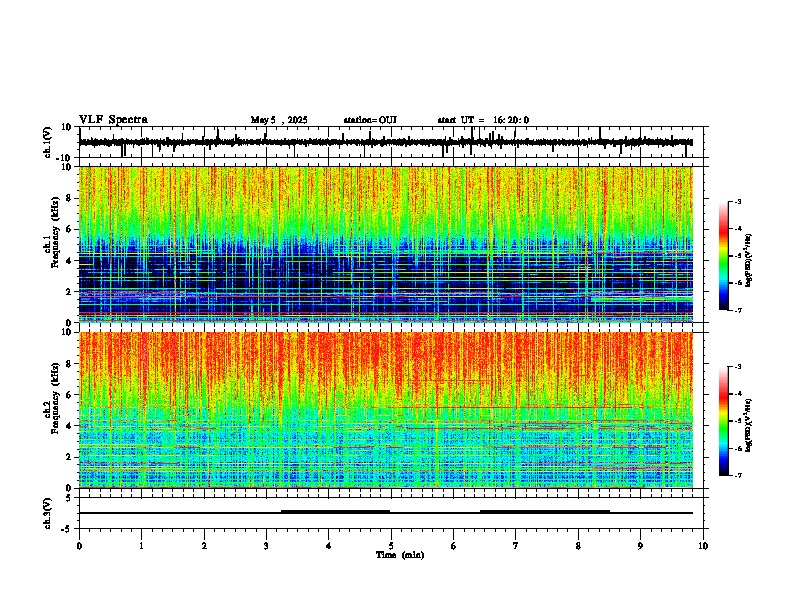792x612 pixels.
Task: Click the ch.1(V) waveform axis label
Action: tap(48, 142)
